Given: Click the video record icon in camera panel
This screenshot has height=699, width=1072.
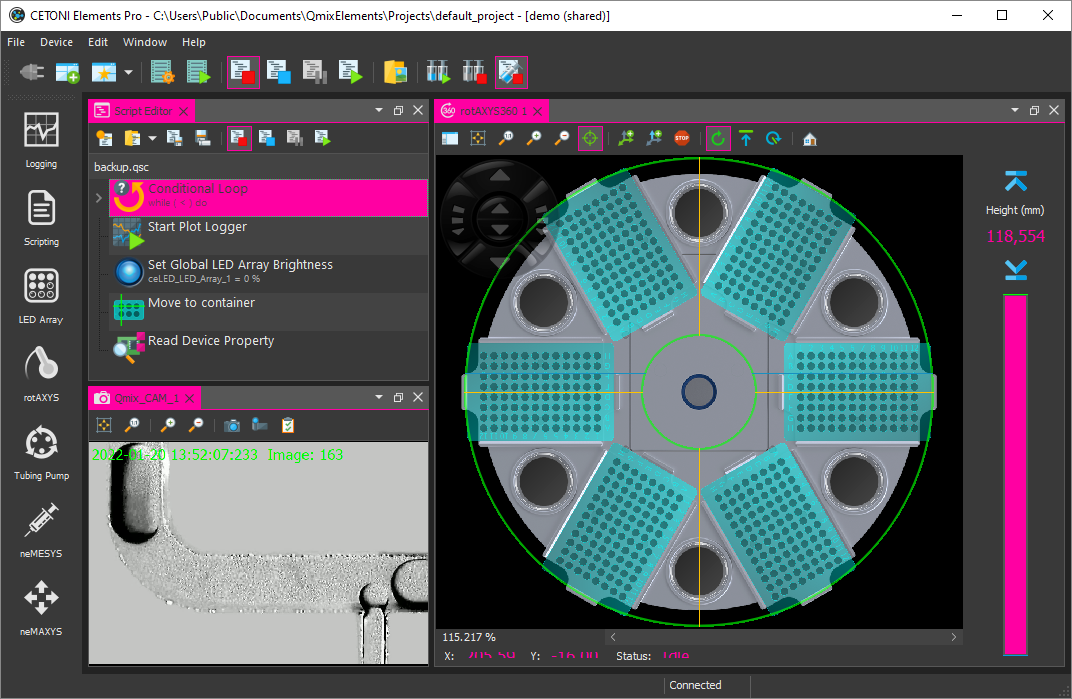Looking at the screenshot, I should pyautogui.click(x=259, y=425).
